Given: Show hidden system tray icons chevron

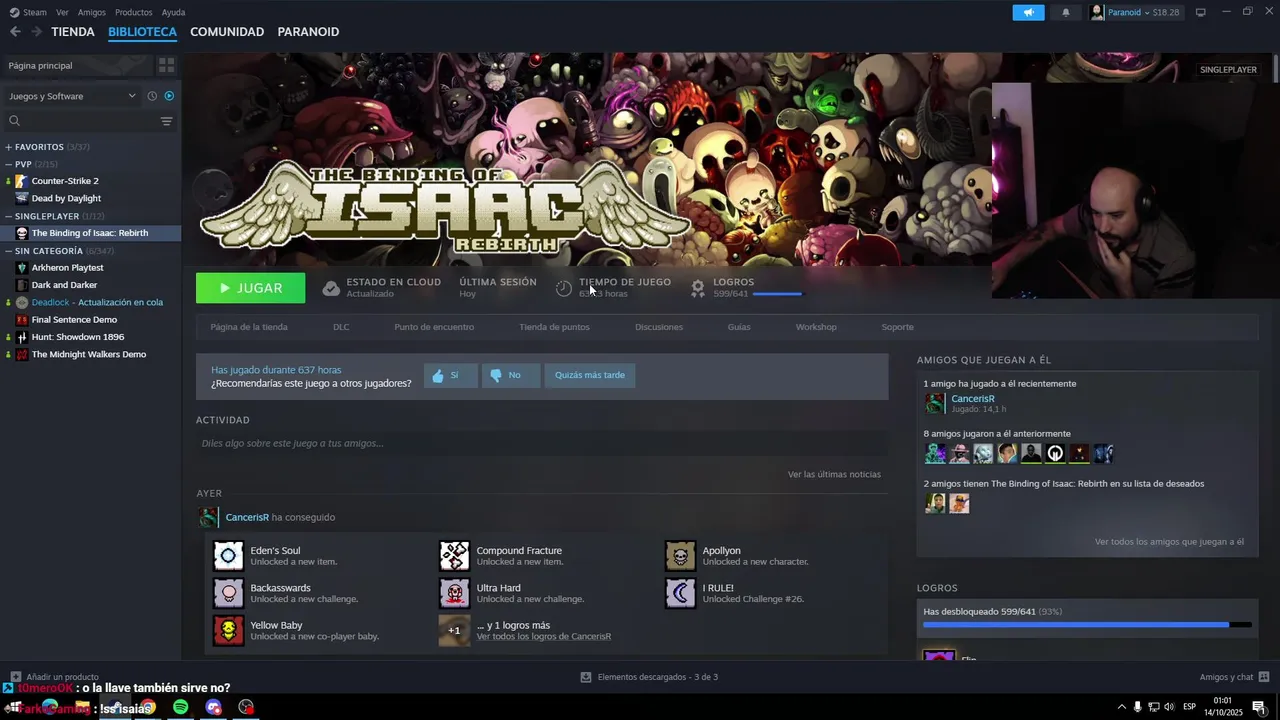Looking at the screenshot, I should 1121,707.
